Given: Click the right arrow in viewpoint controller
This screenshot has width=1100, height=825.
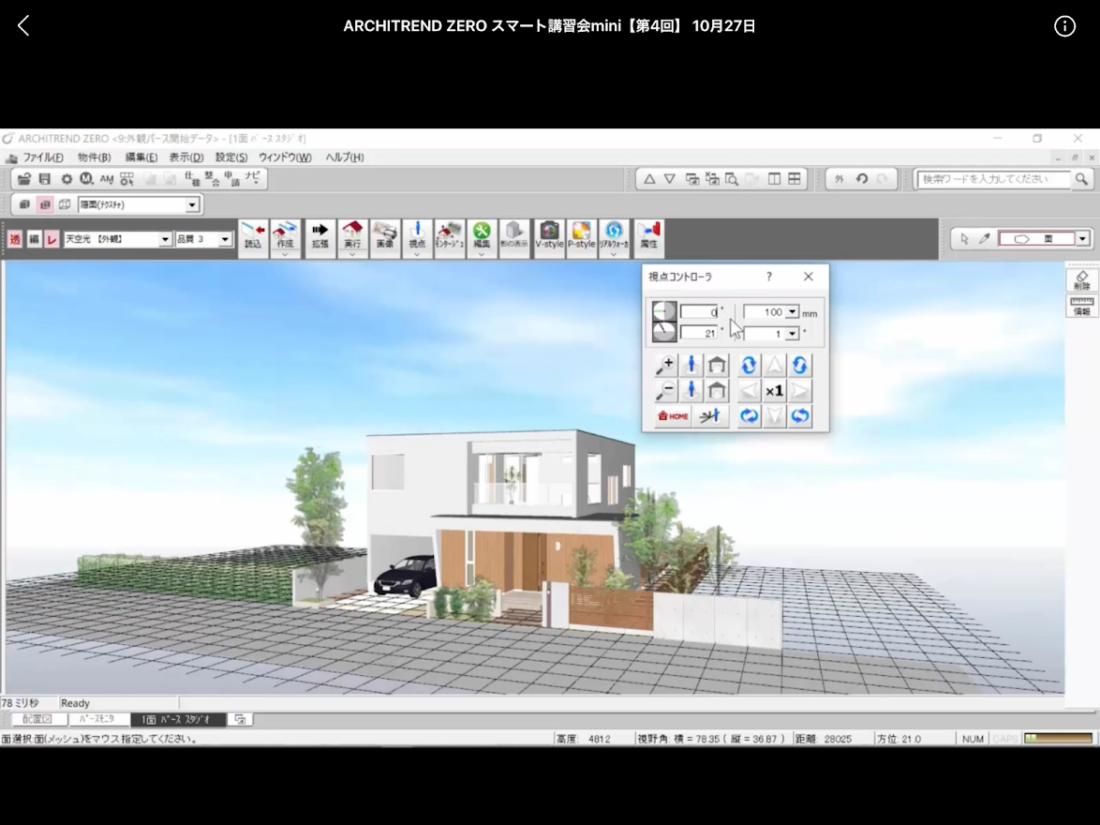Looking at the screenshot, I should [x=800, y=391].
